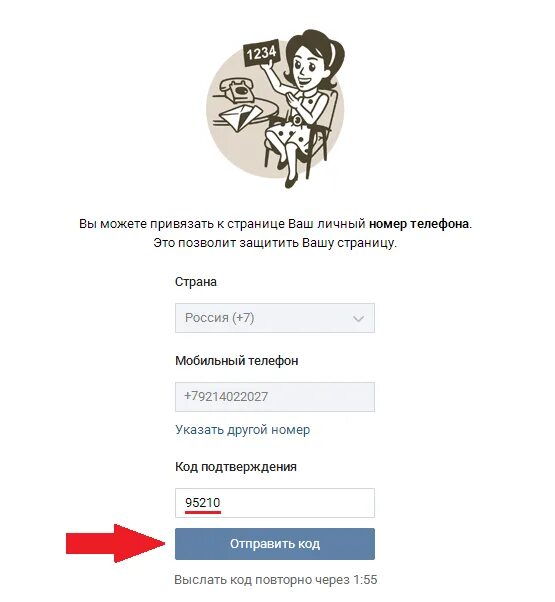Click the woman's polka dot skirt
The image size is (555, 602).
coord(290,135)
